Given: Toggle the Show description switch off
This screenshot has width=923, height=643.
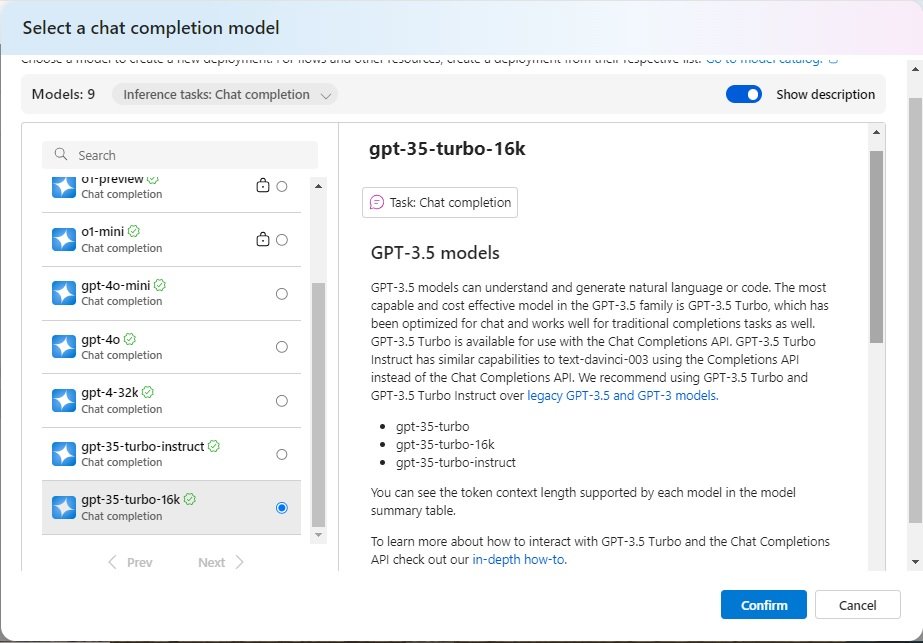Looking at the screenshot, I should pyautogui.click(x=743, y=94).
